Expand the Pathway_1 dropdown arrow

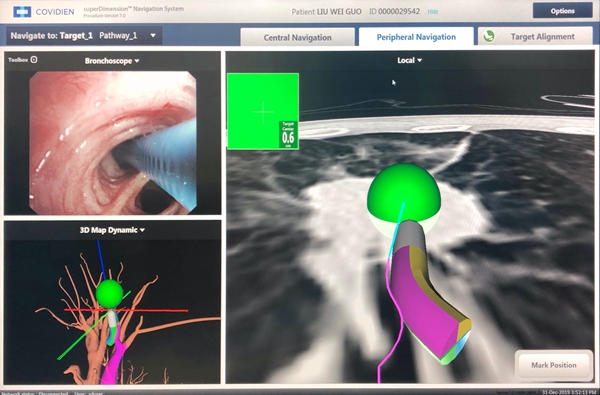pos(153,36)
